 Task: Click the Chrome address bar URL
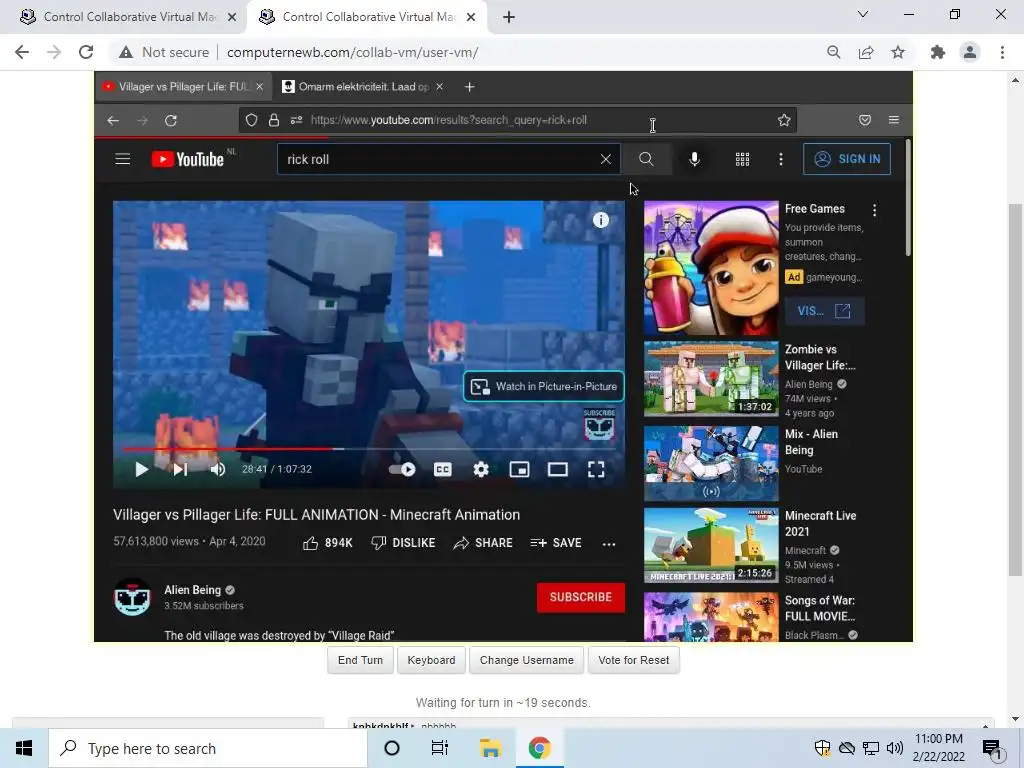(353, 52)
